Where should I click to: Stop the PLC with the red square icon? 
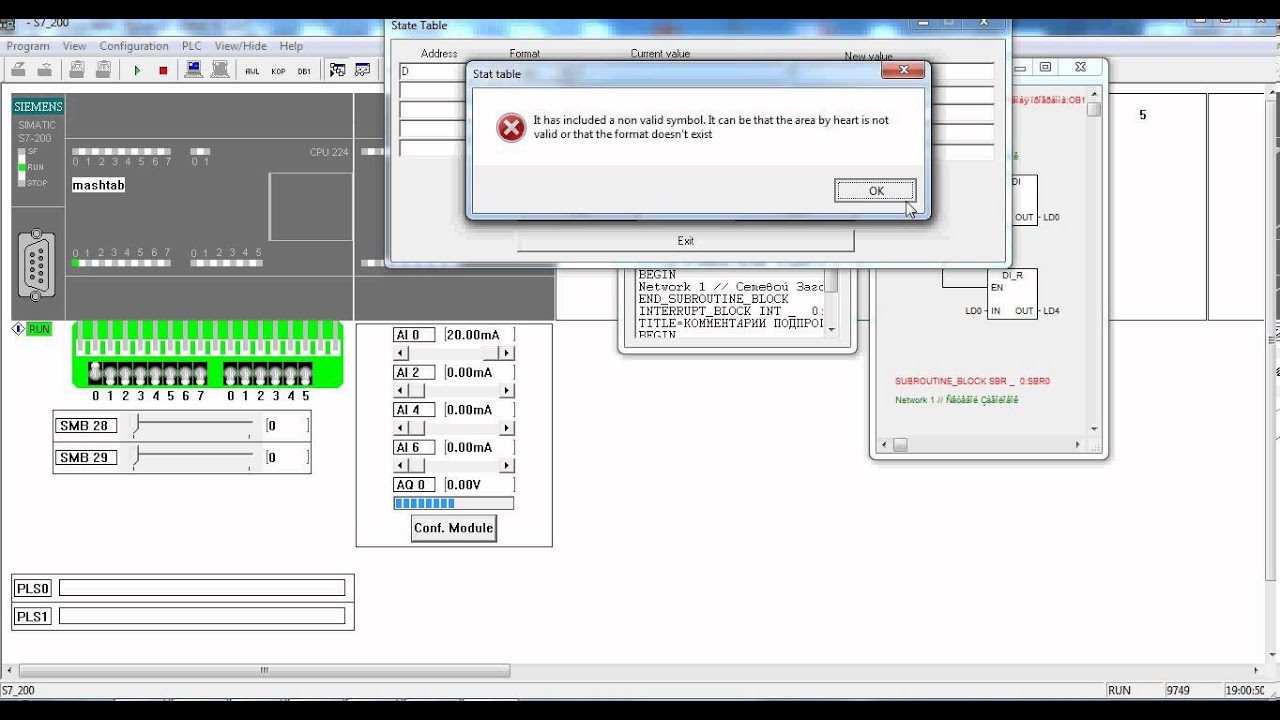163,70
